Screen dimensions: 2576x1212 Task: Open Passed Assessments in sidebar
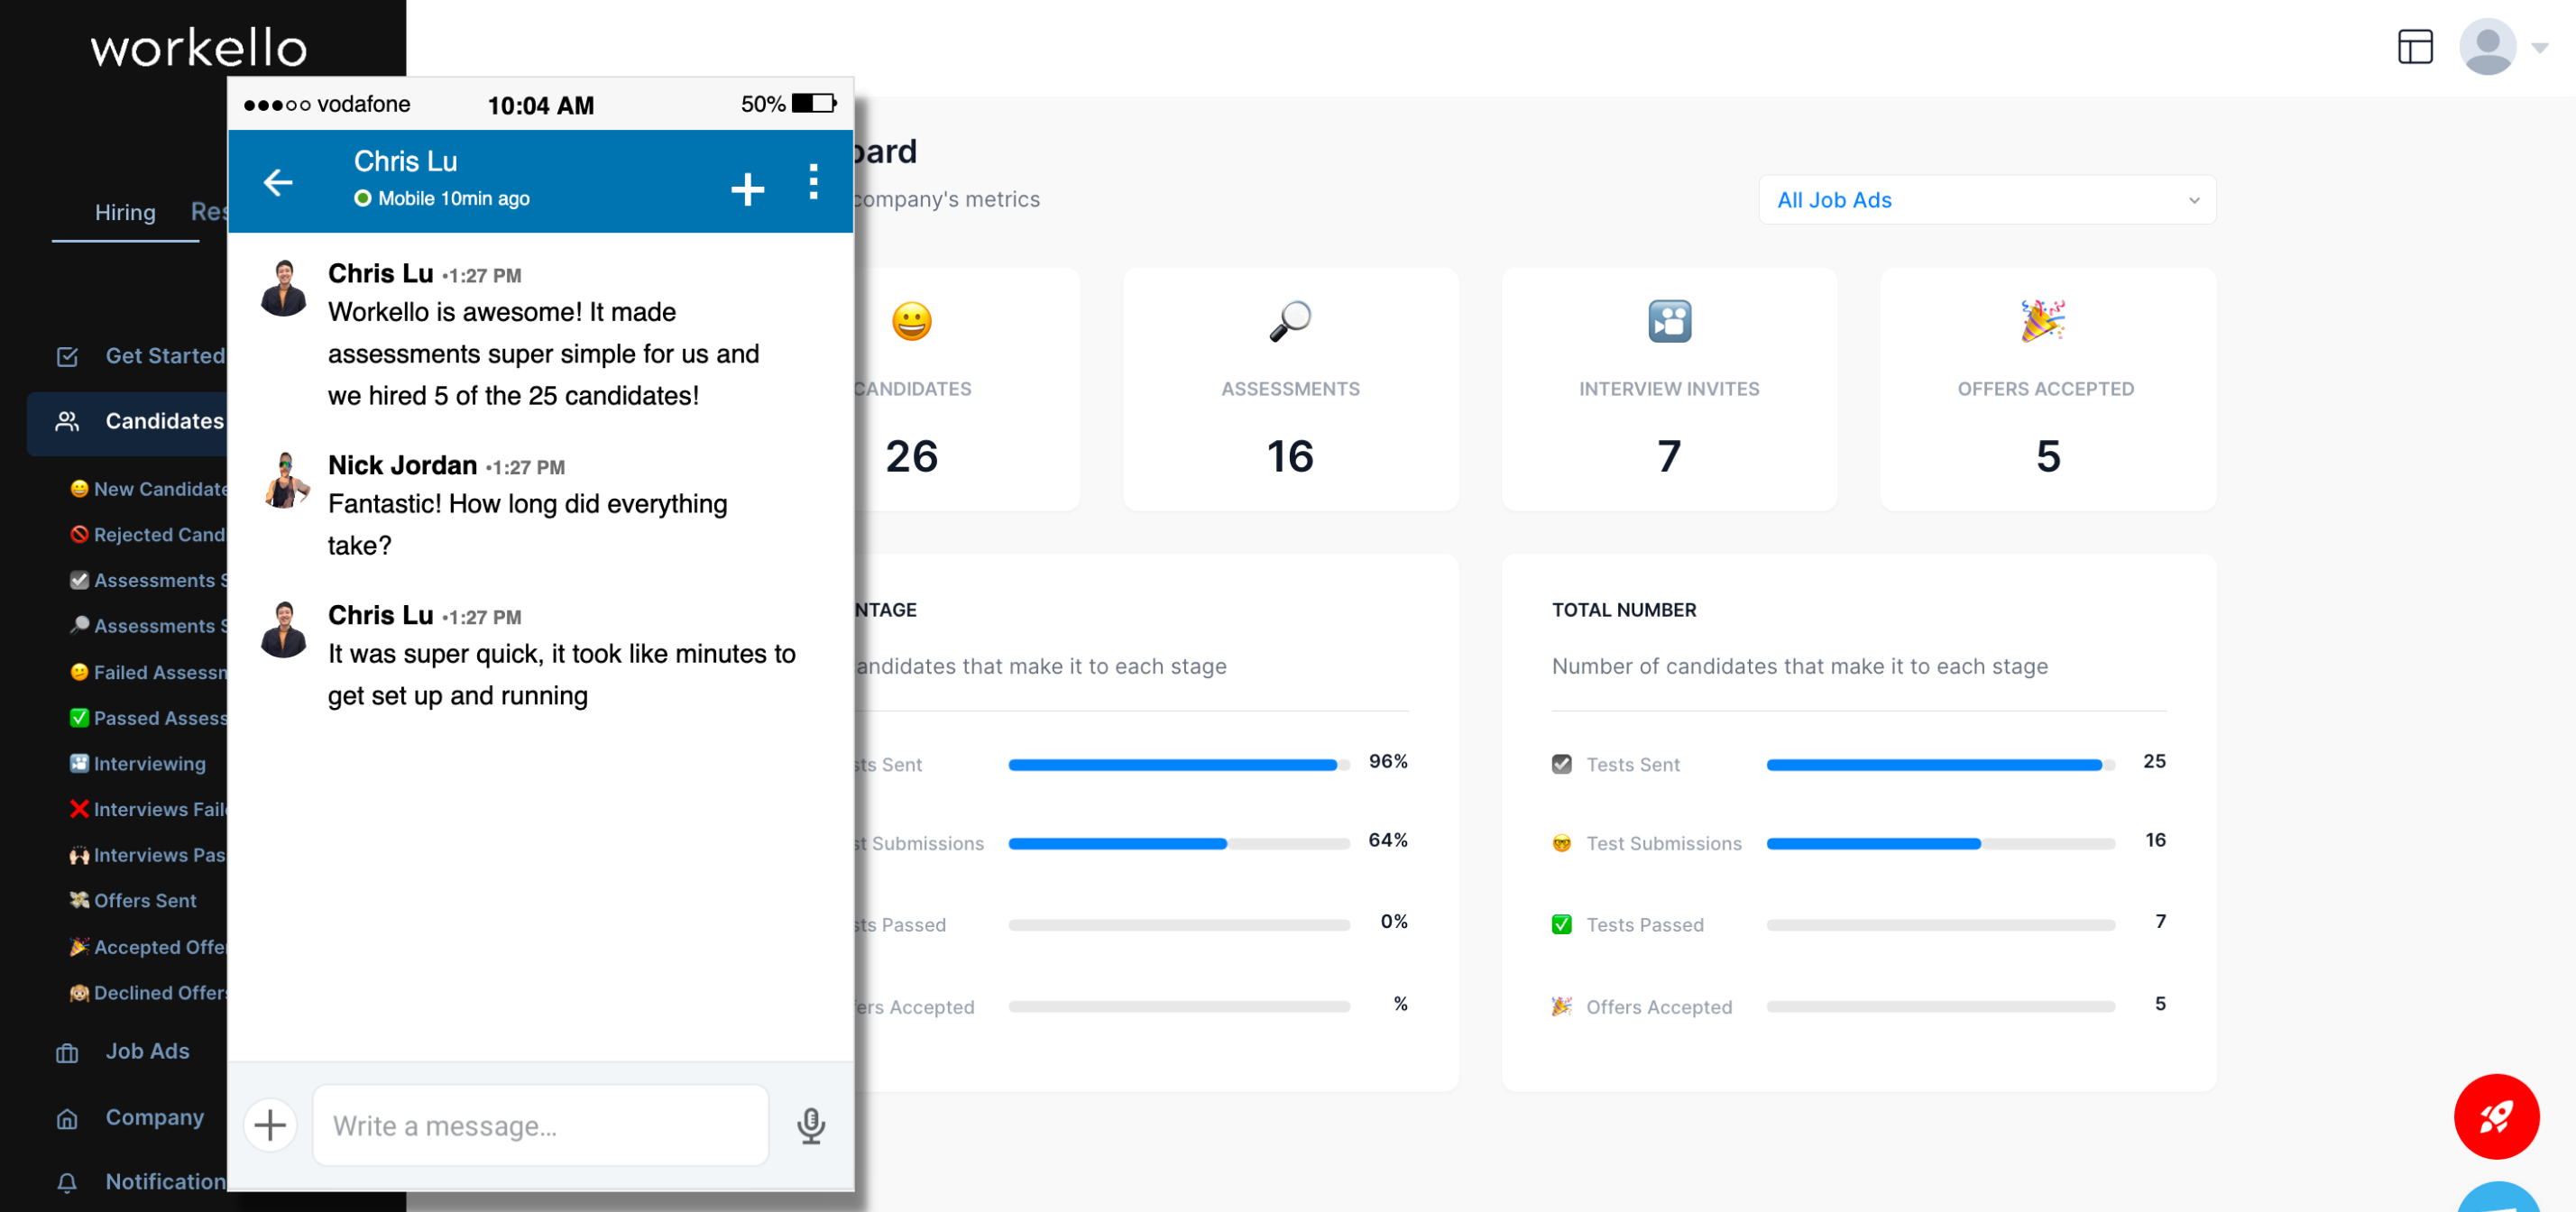point(148,718)
